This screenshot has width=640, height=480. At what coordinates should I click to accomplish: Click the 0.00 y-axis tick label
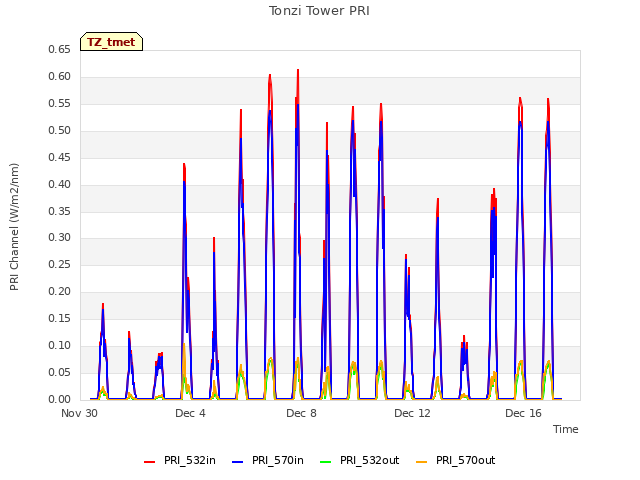point(59,399)
